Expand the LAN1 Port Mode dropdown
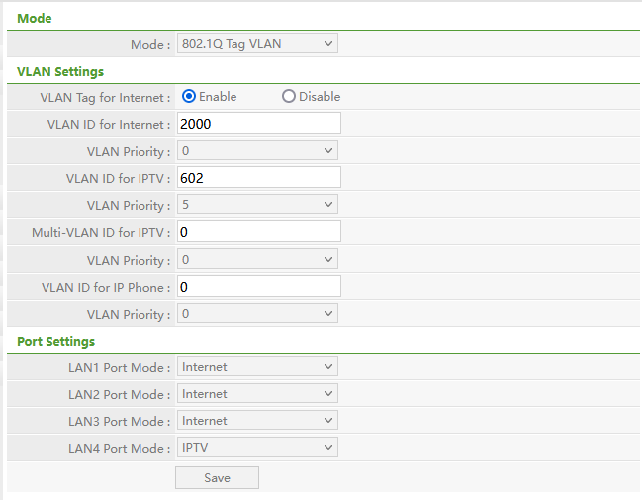The width and height of the screenshot is (642, 504). pyautogui.click(x=257, y=367)
